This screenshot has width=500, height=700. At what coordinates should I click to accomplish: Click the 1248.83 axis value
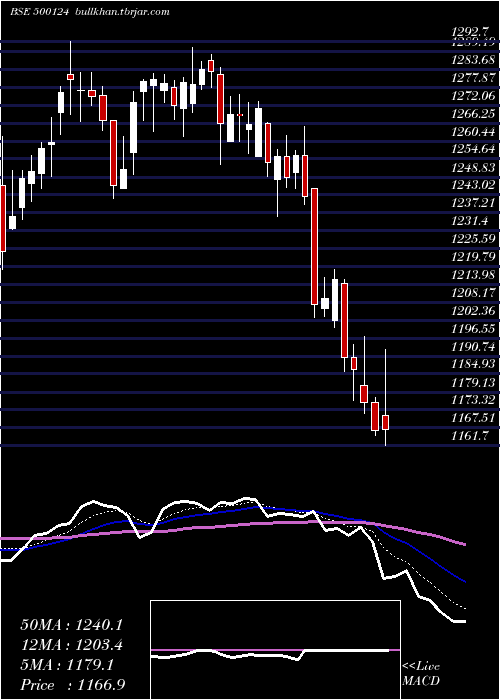tap(474, 167)
